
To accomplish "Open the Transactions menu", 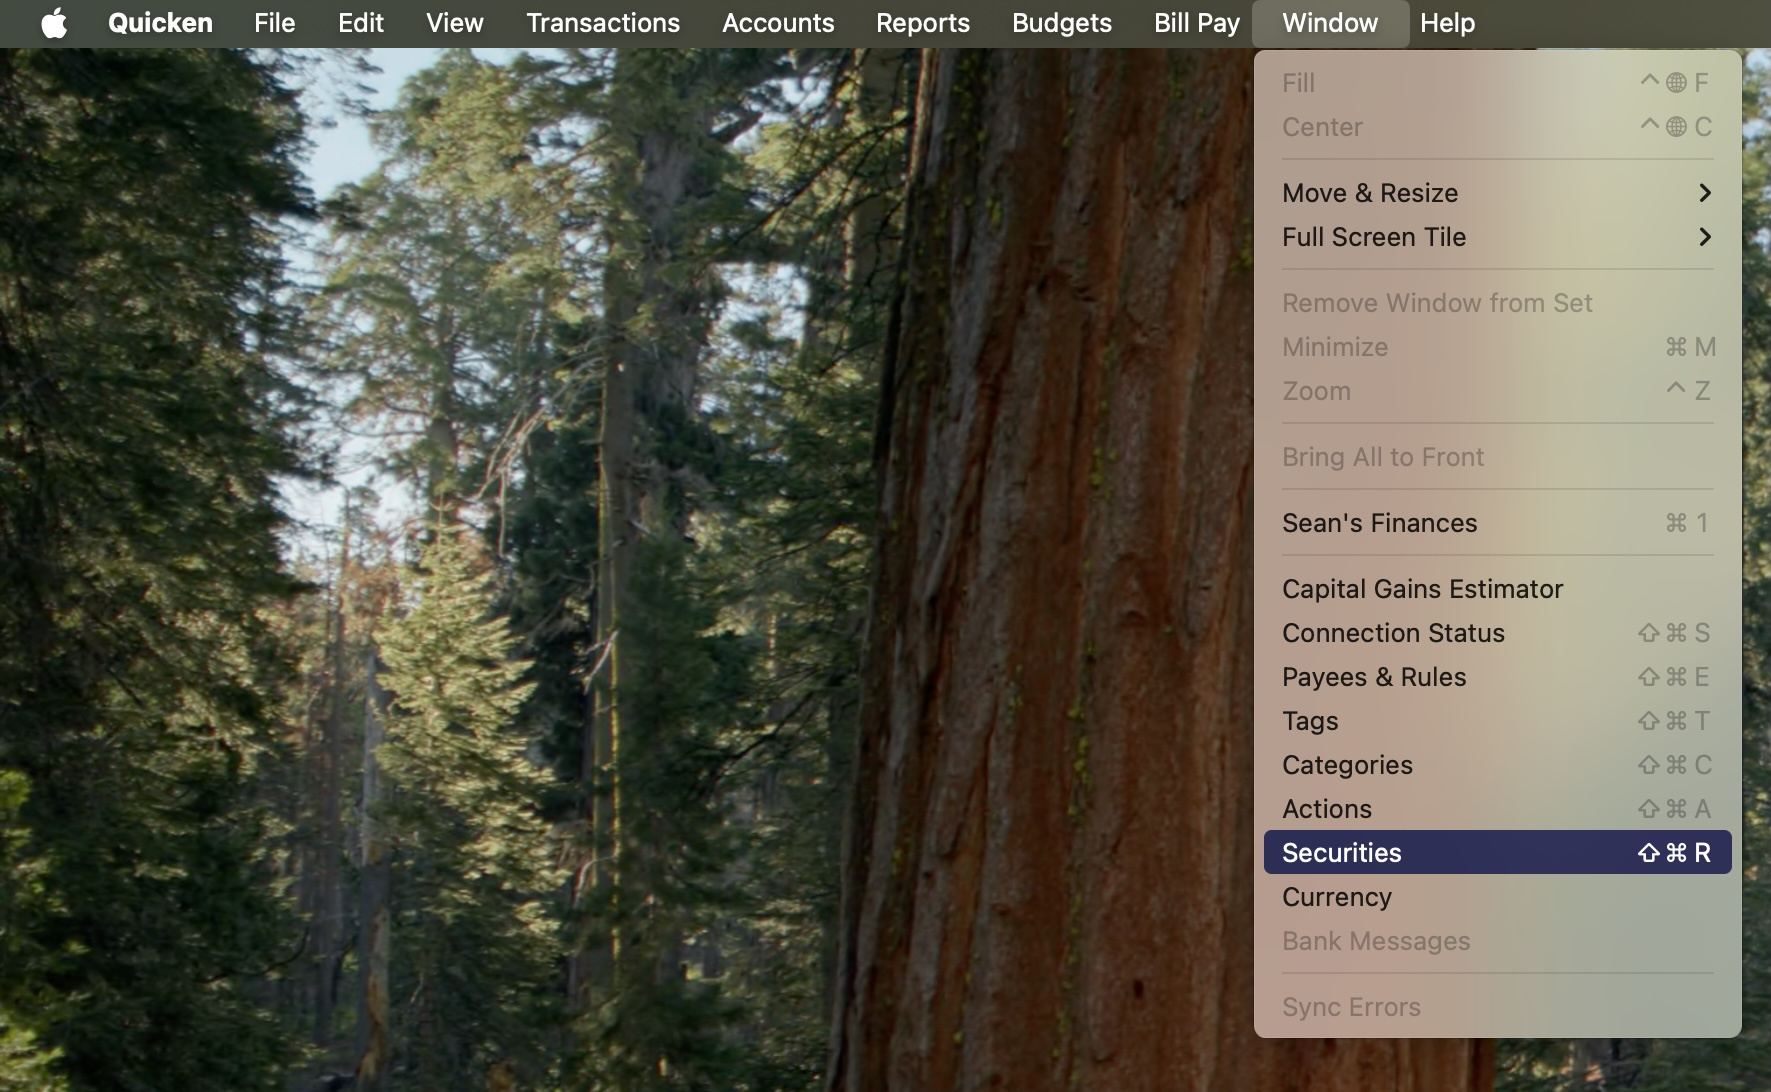I will (603, 23).
